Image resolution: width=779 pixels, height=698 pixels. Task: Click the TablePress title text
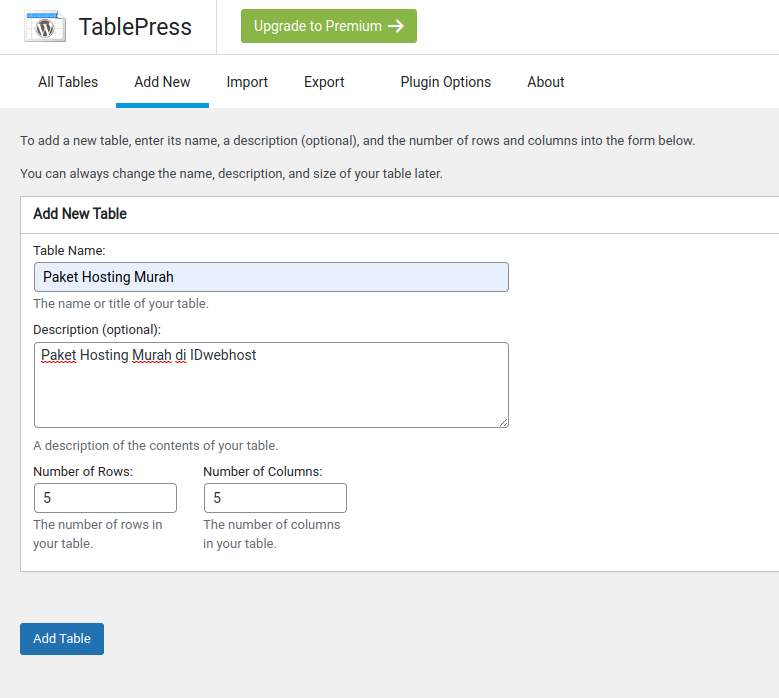135,27
